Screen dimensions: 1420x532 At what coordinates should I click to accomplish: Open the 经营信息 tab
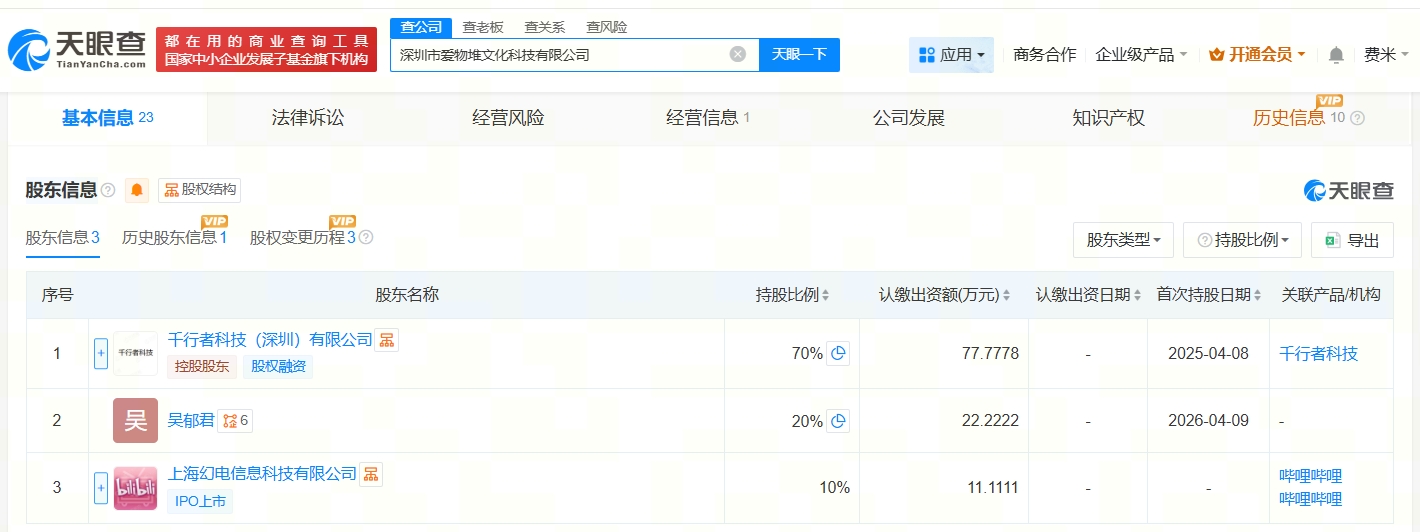[x=708, y=118]
